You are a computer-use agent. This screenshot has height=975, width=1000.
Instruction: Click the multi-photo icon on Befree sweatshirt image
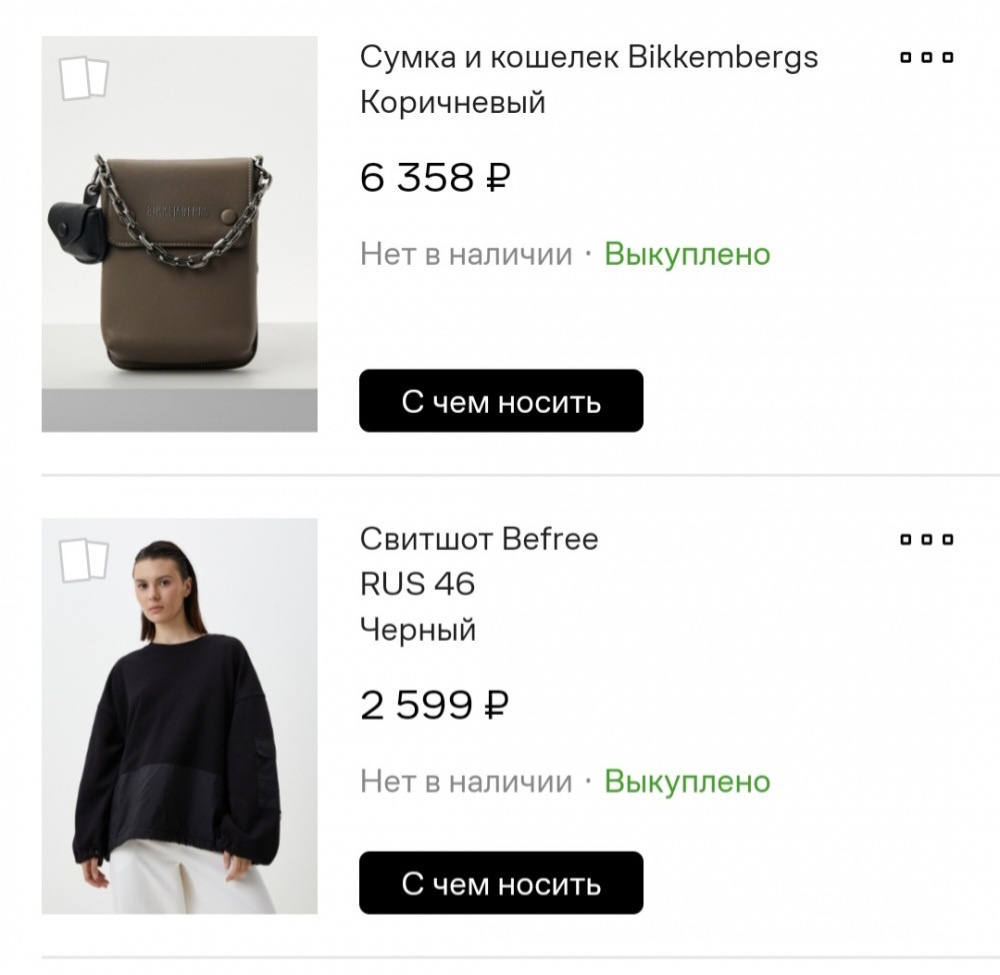[x=84, y=561]
